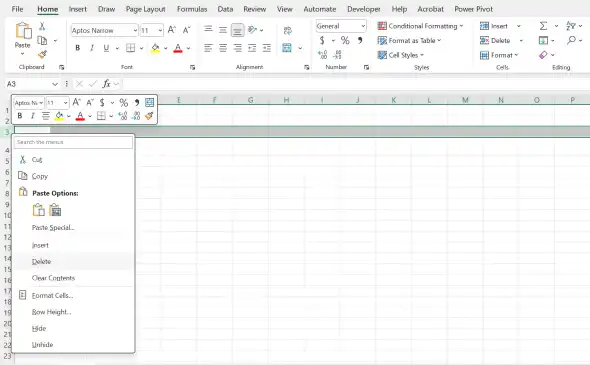This screenshot has height=365, width=590.
Task: Click the Fill down icon in Editing
Action: (x=543, y=40)
